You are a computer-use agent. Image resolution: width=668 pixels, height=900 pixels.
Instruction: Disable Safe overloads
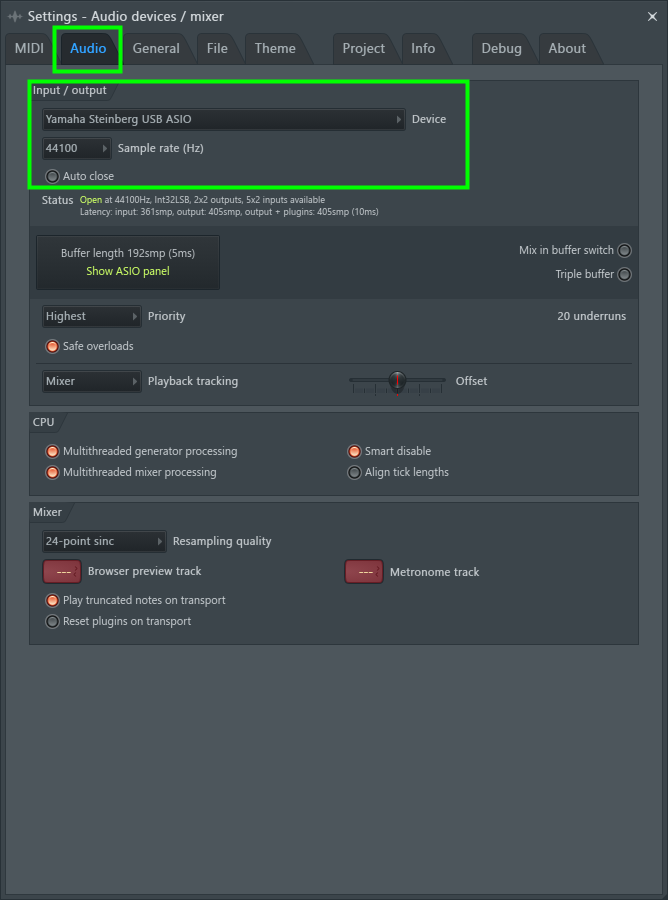[52, 346]
